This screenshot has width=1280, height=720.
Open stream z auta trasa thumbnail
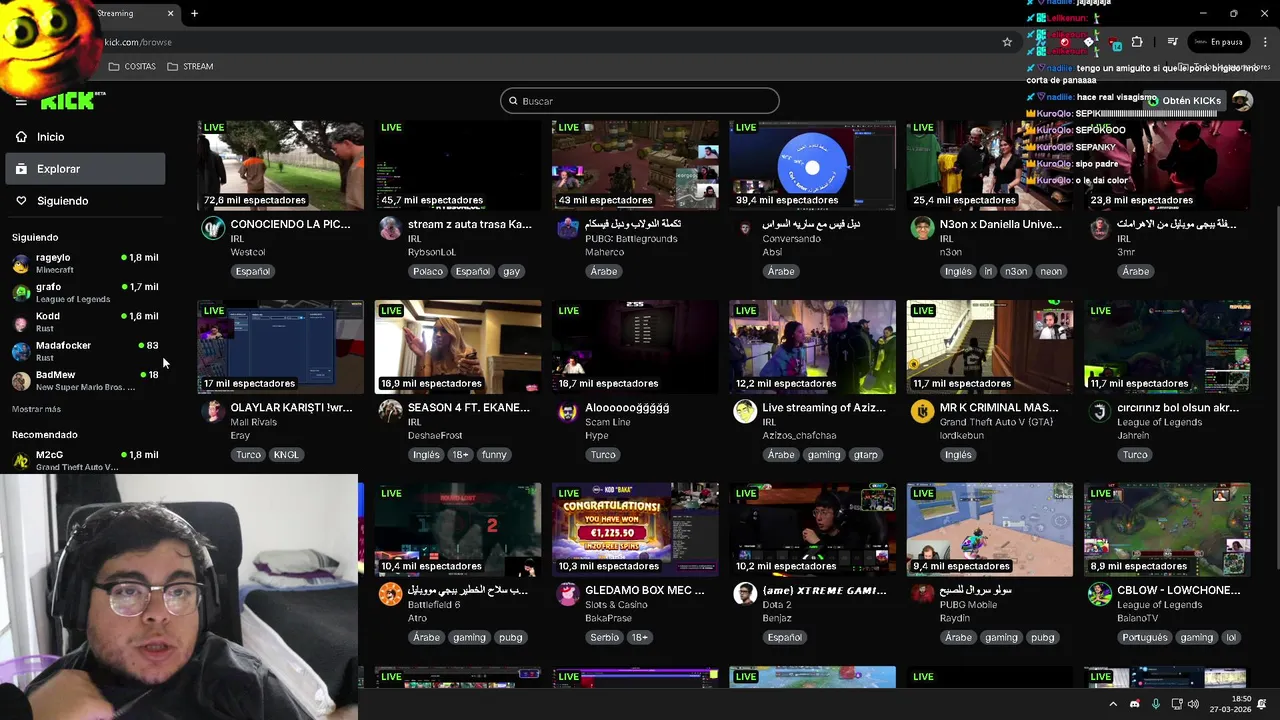pyautogui.click(x=458, y=165)
